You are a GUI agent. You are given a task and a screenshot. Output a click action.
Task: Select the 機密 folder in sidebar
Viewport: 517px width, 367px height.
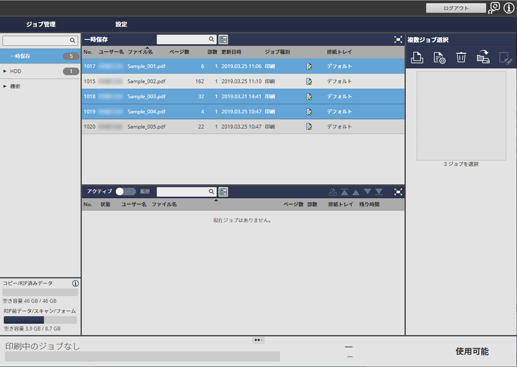[40, 86]
